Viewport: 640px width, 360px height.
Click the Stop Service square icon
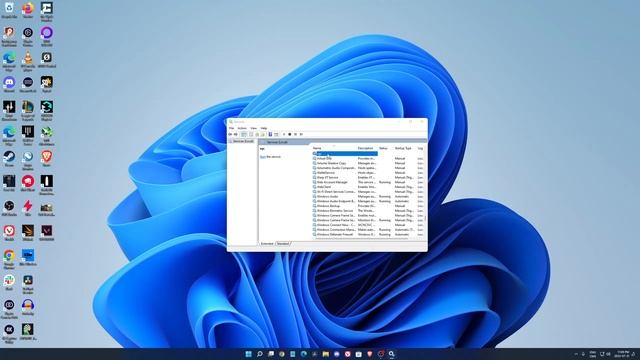290,134
